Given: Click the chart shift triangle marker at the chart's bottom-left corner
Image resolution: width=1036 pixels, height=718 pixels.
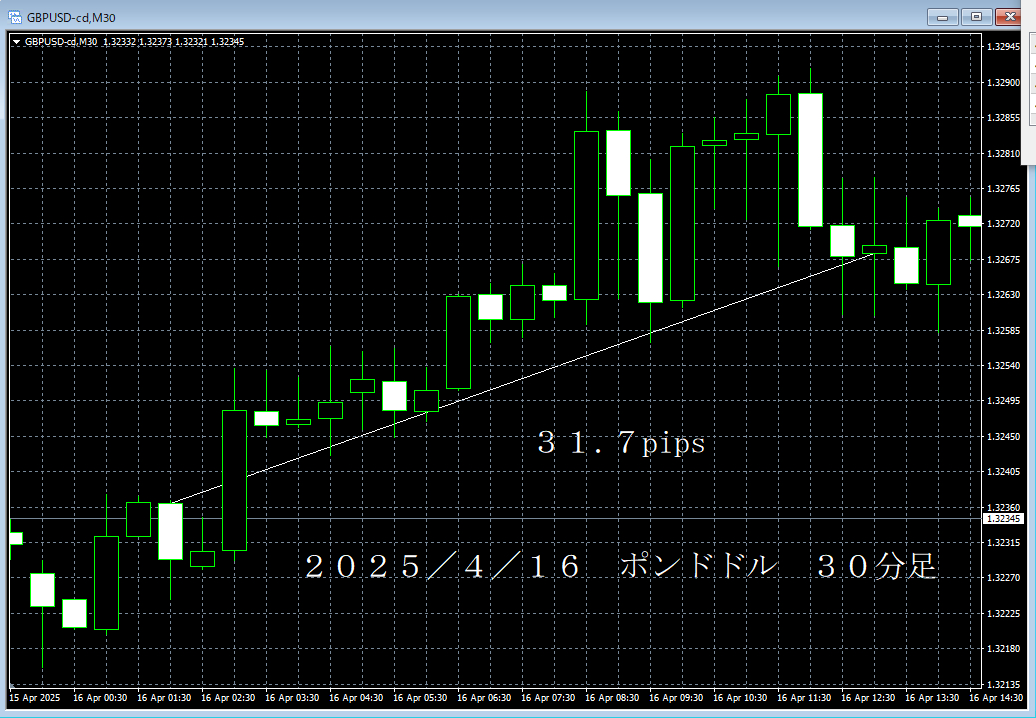Looking at the screenshot, I should [11, 686].
